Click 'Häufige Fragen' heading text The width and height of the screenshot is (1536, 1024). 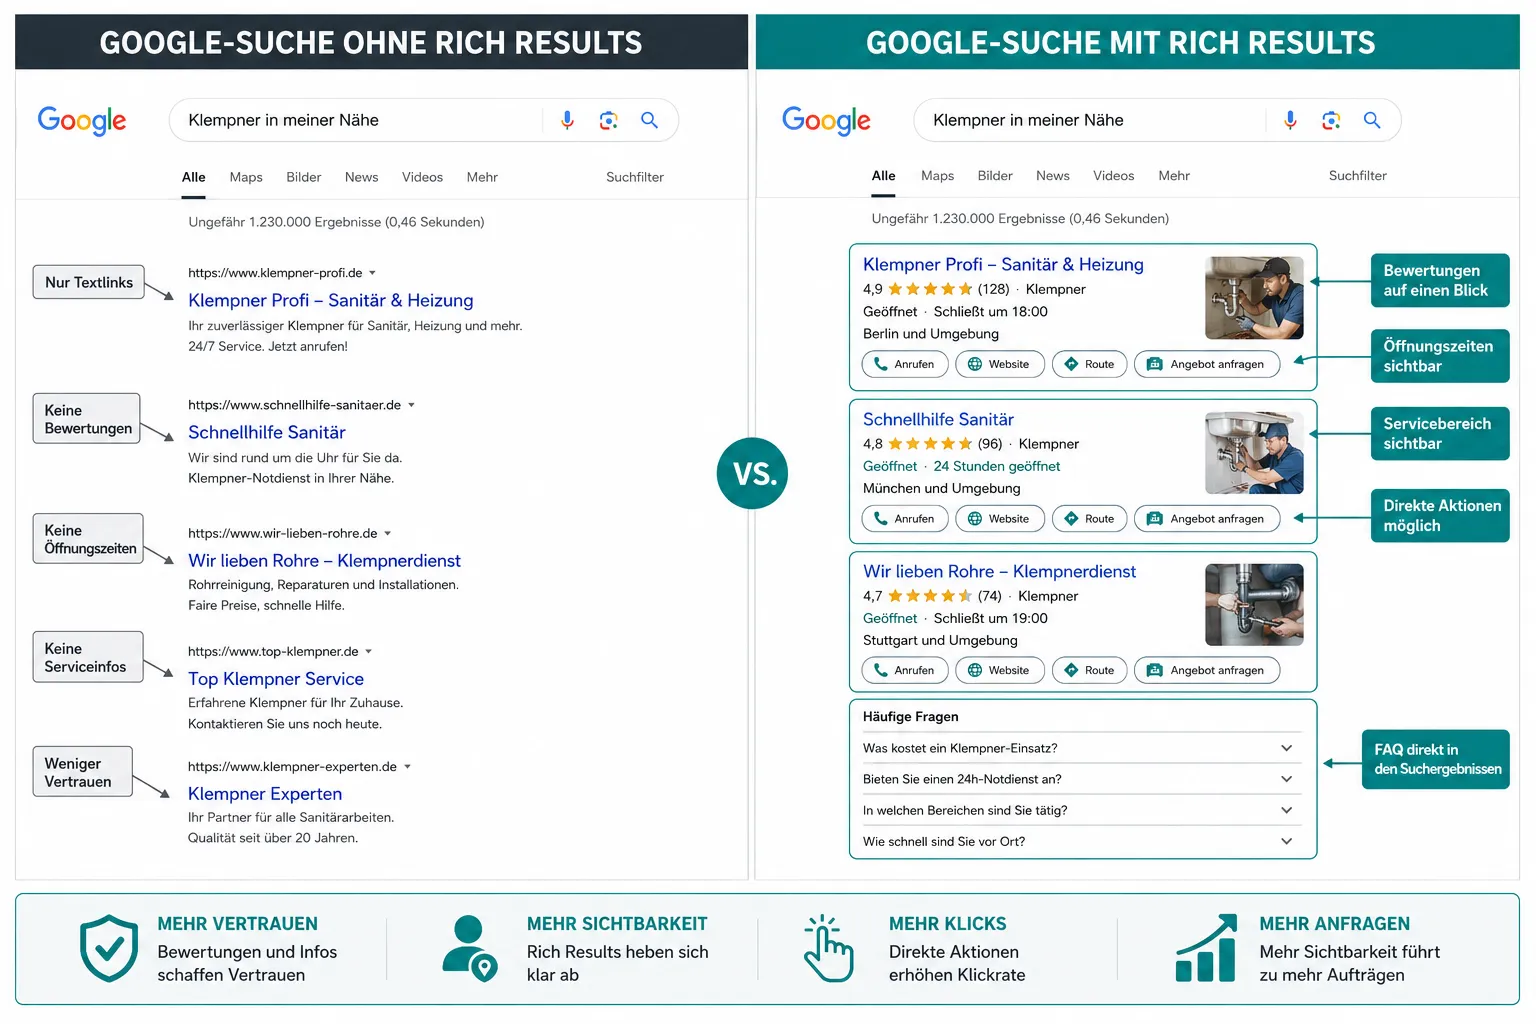point(910,717)
